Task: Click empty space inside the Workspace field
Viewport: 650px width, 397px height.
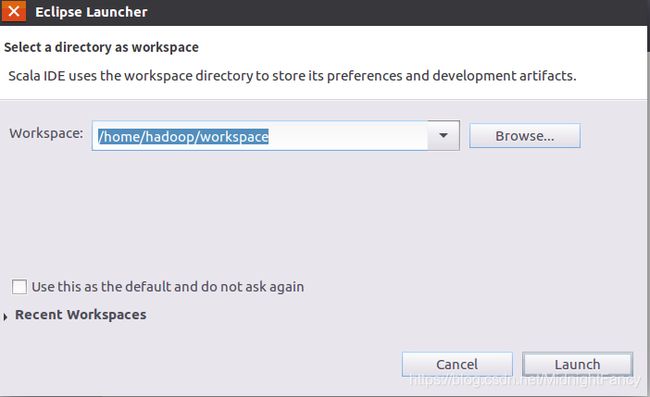Action: [348, 136]
